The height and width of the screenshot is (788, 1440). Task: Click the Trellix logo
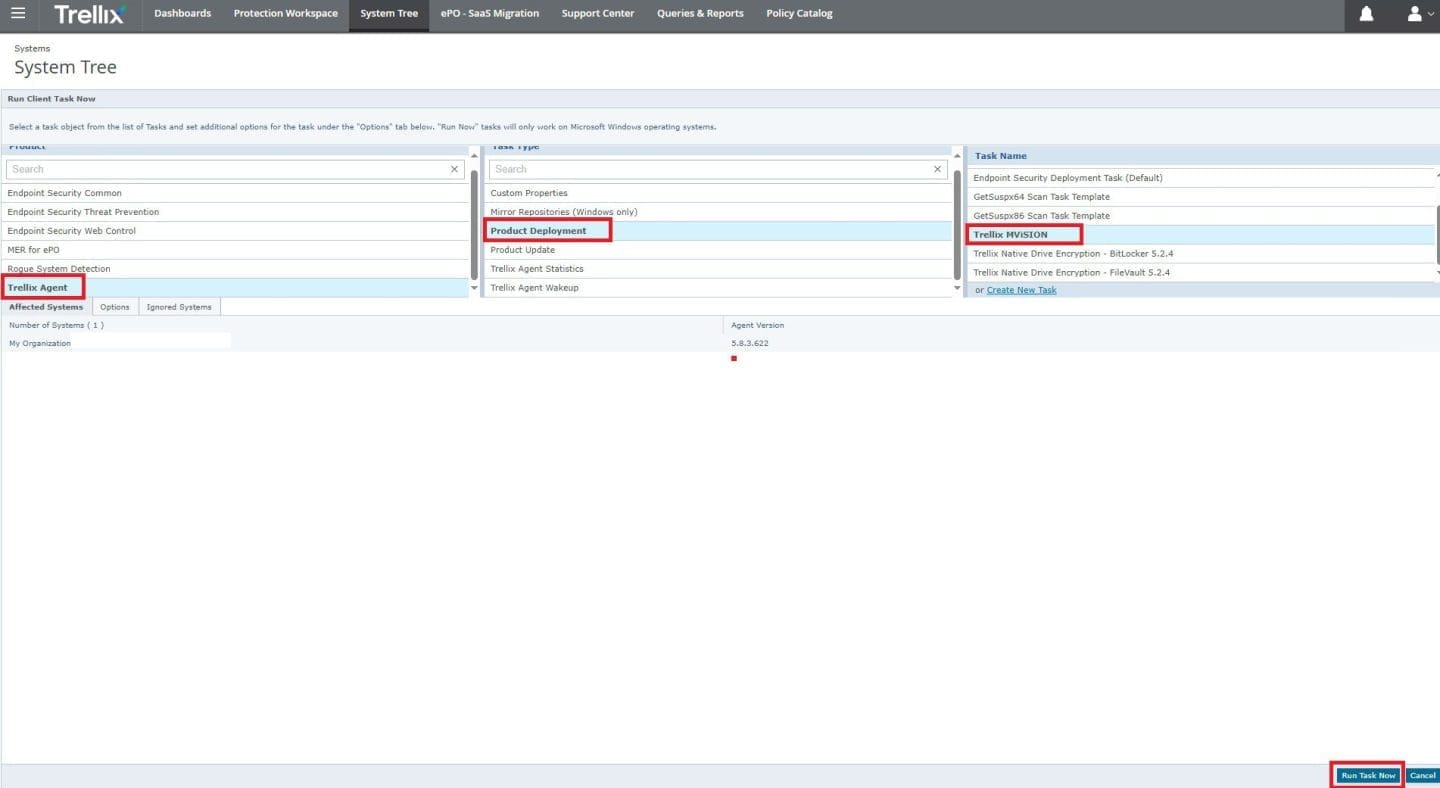(89, 14)
